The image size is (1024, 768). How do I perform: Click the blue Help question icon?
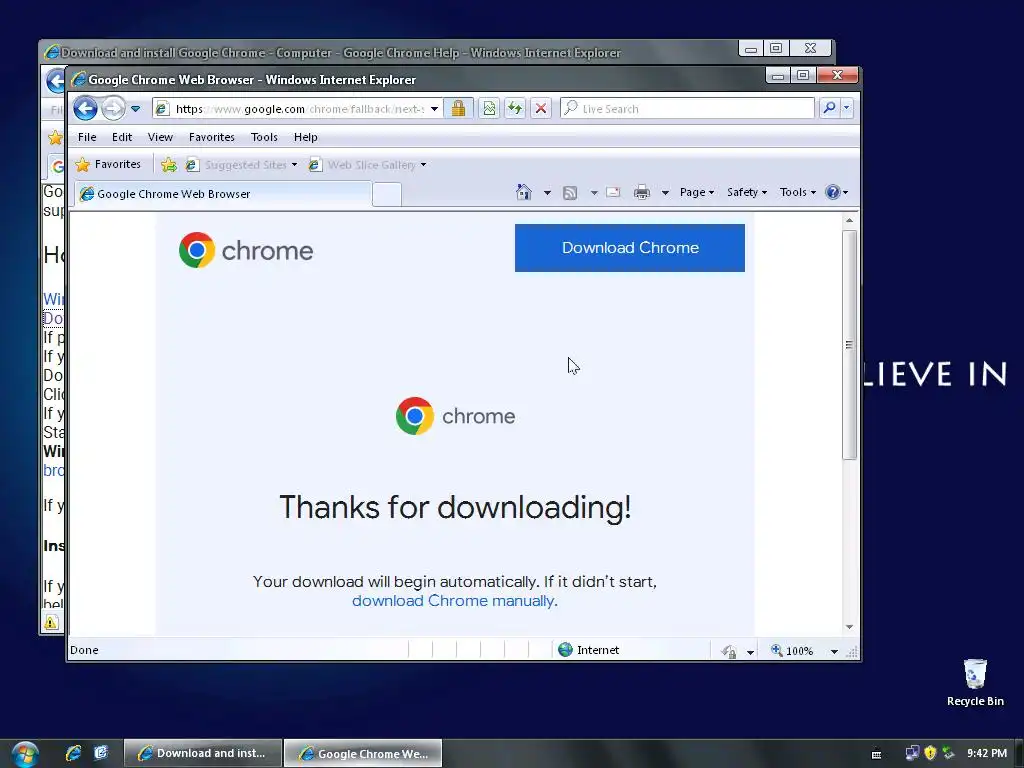tap(833, 192)
